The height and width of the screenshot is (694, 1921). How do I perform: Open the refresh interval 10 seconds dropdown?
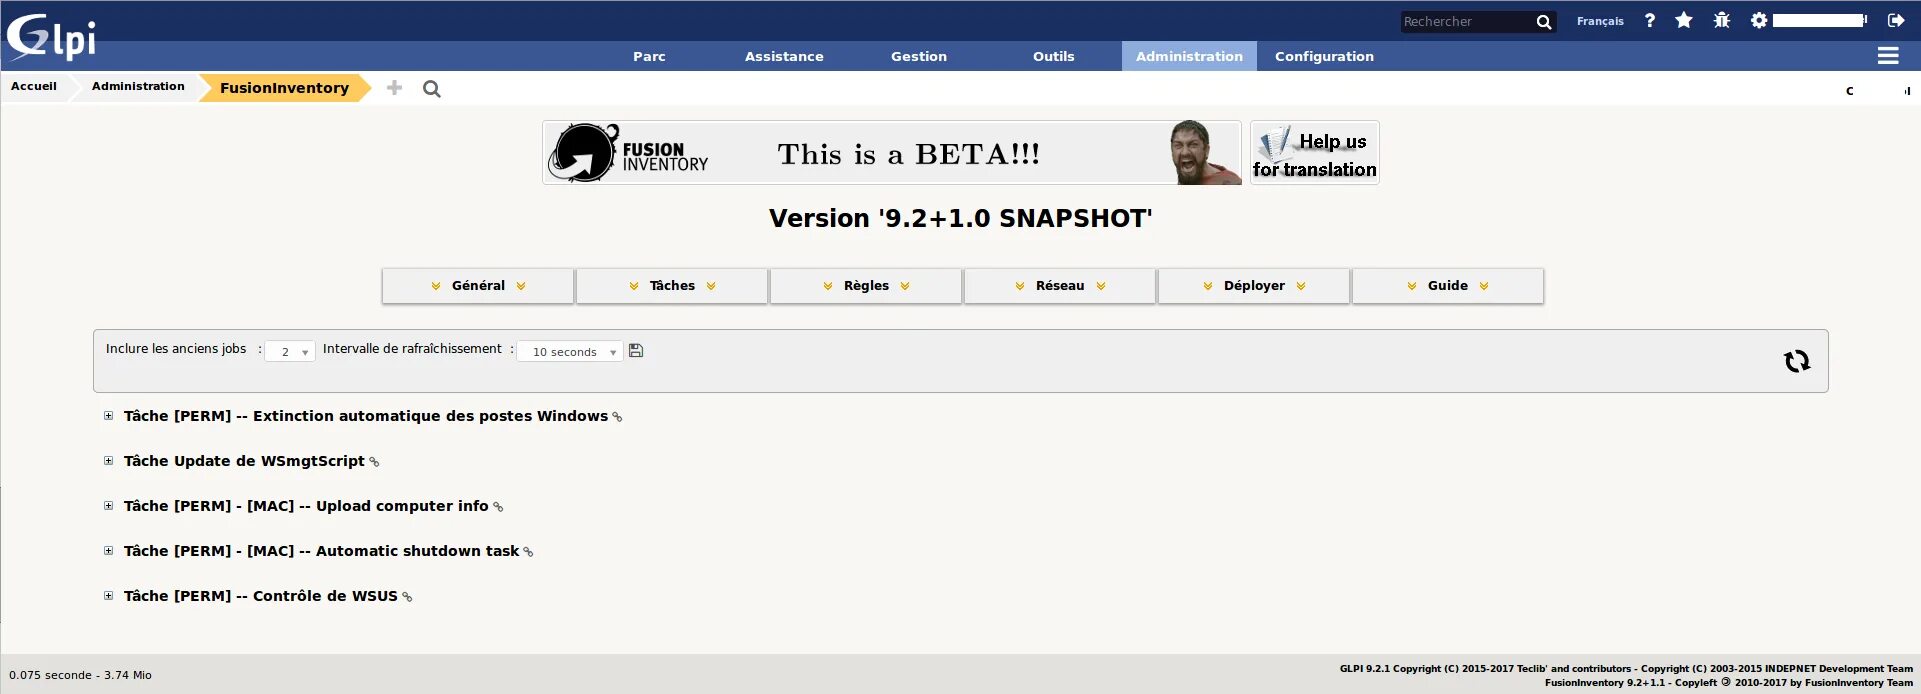[570, 352]
